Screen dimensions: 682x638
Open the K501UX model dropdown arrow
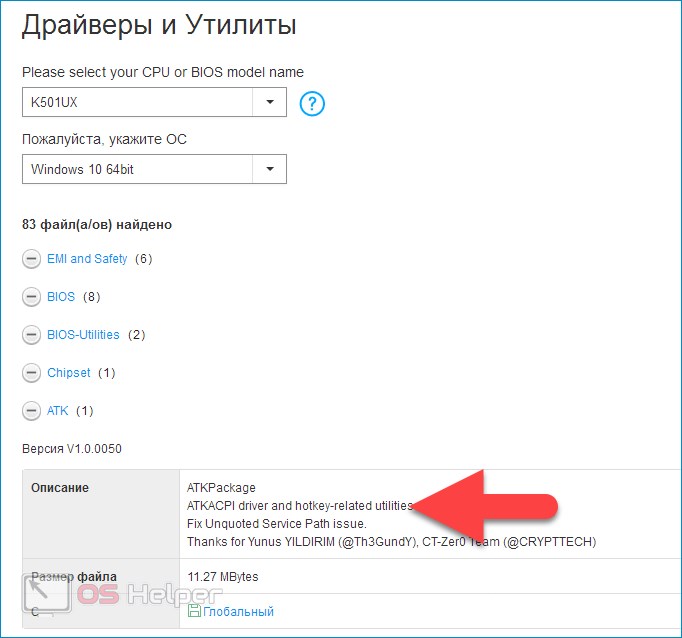point(270,102)
